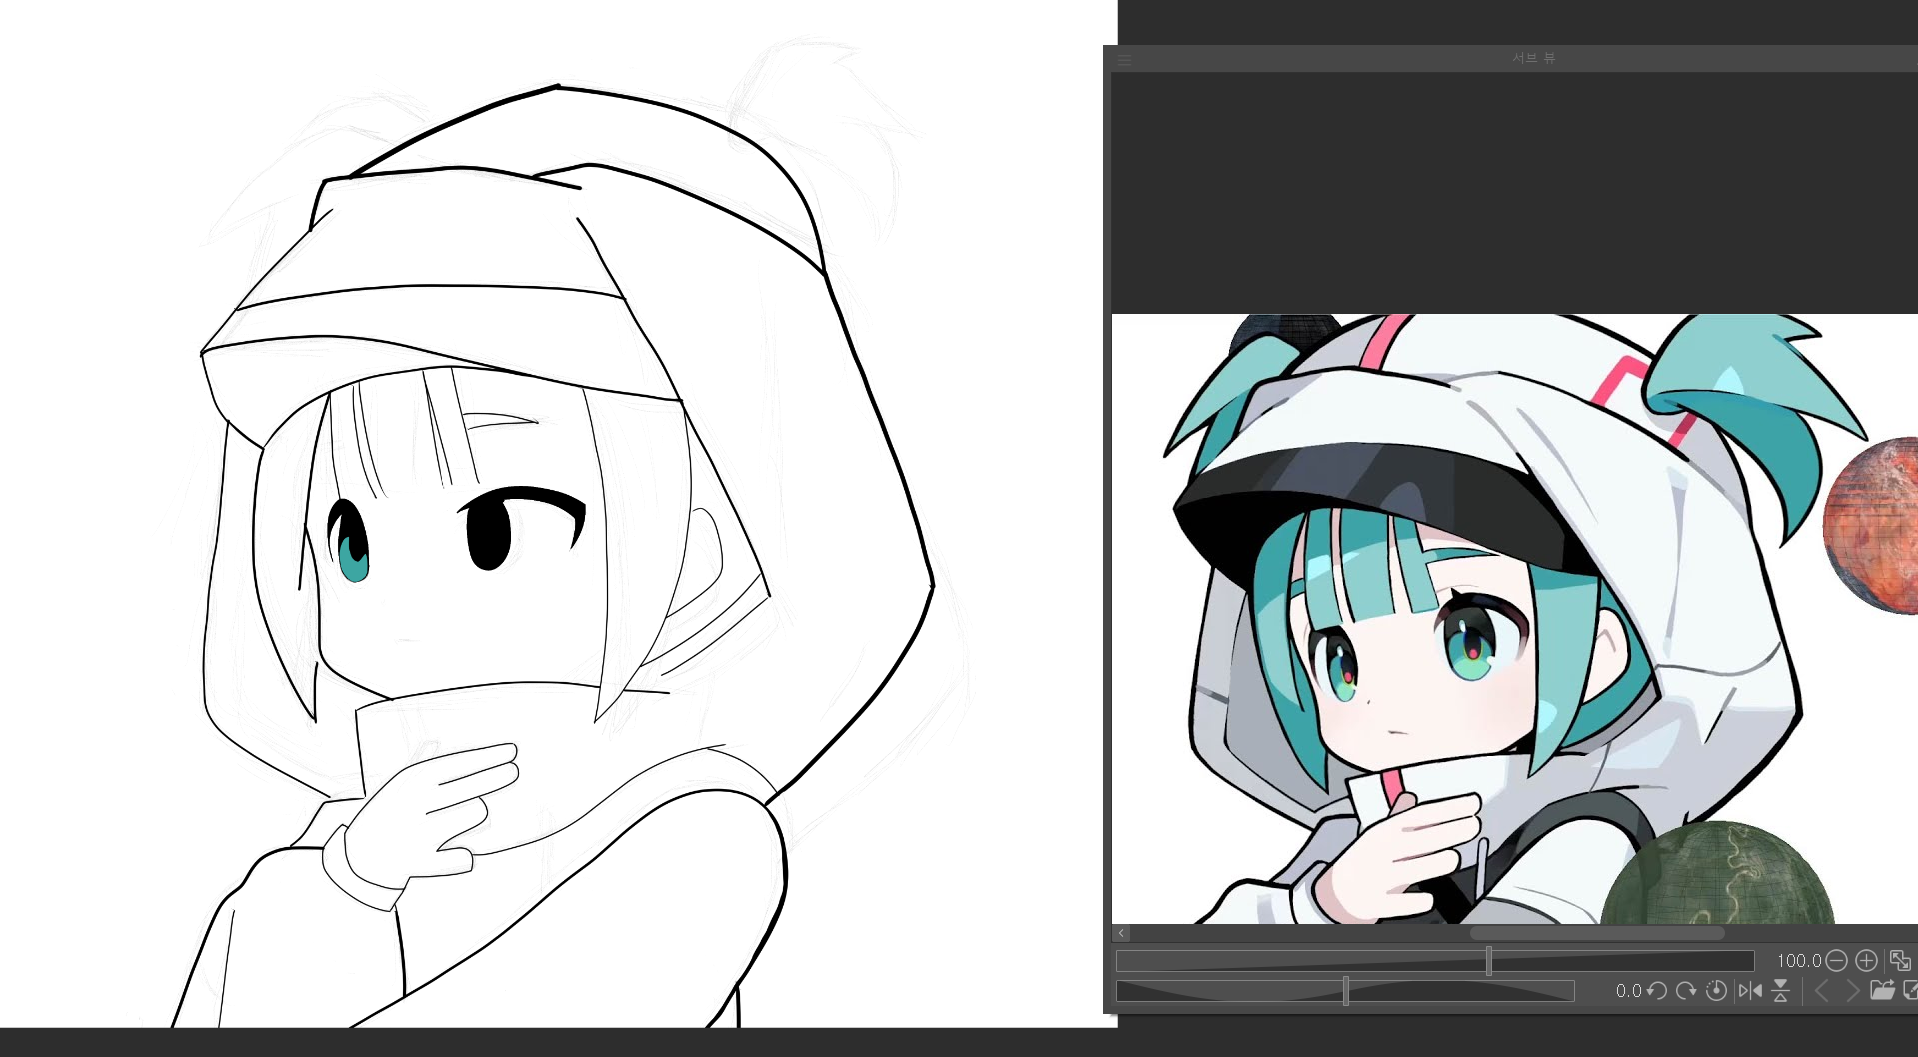1918x1057 pixels.
Task: Click the Sub View scroll-left arrow
Action: tap(1121, 933)
